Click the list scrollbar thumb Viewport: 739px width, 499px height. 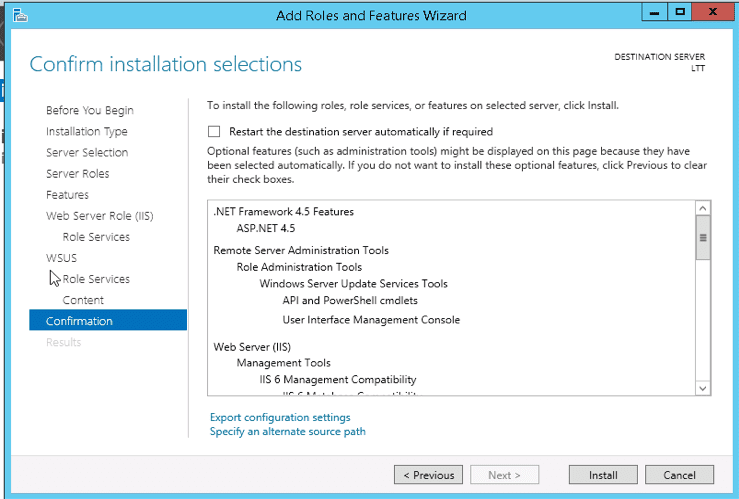coord(702,239)
